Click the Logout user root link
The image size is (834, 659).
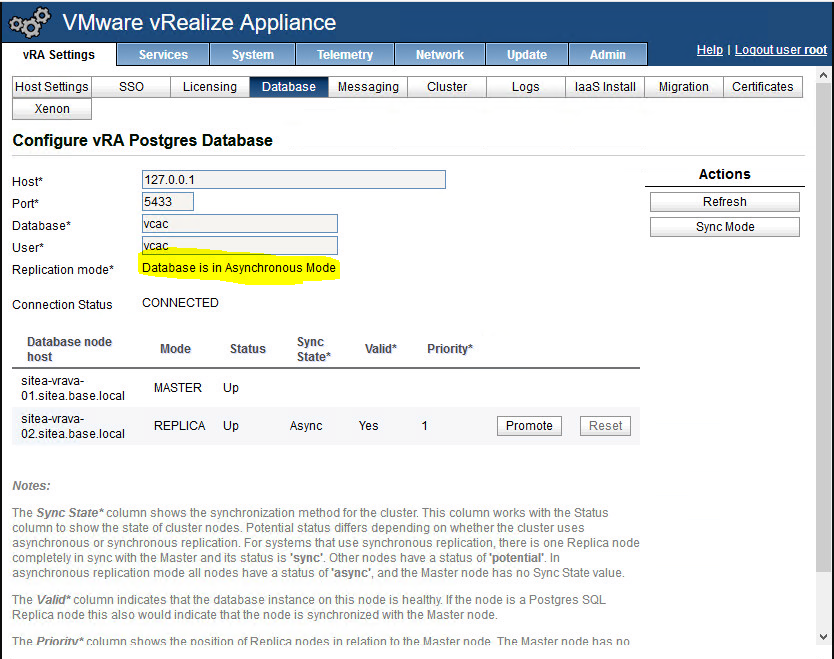[x=781, y=50]
